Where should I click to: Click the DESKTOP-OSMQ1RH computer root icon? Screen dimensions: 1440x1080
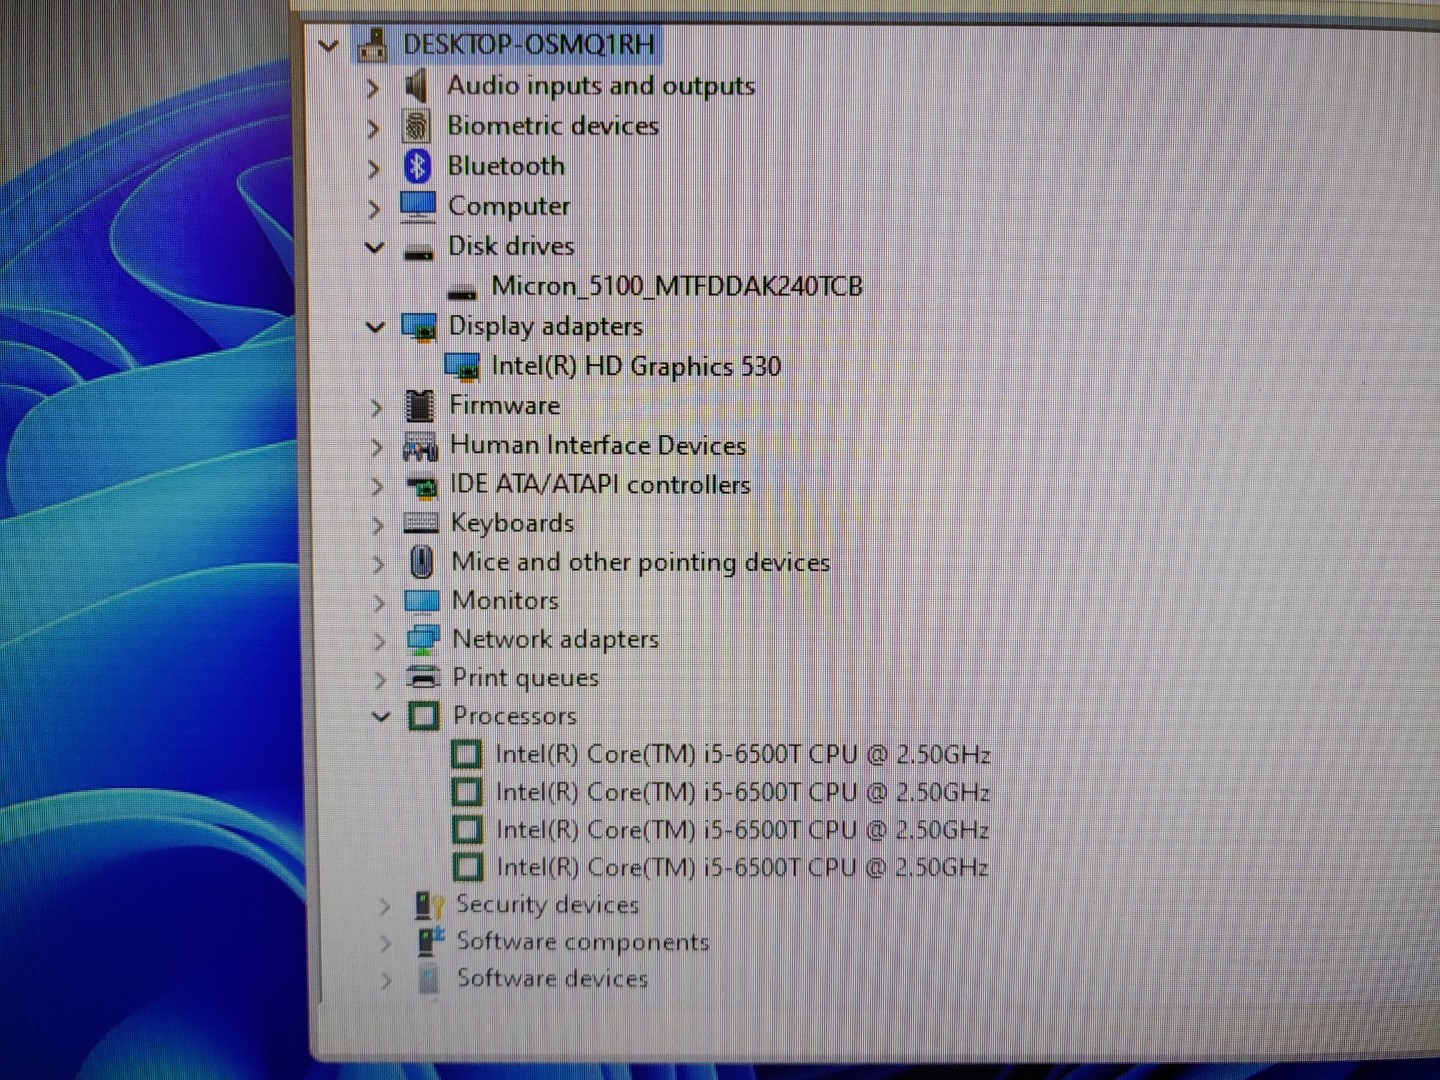tap(372, 45)
